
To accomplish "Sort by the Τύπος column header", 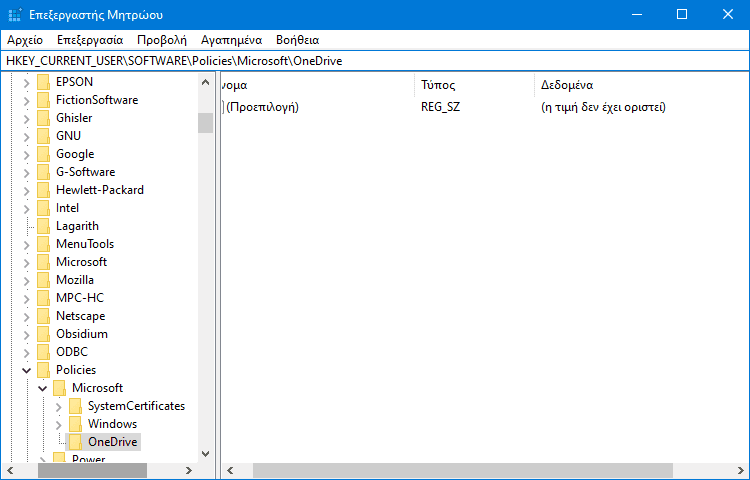I will click(x=474, y=85).
